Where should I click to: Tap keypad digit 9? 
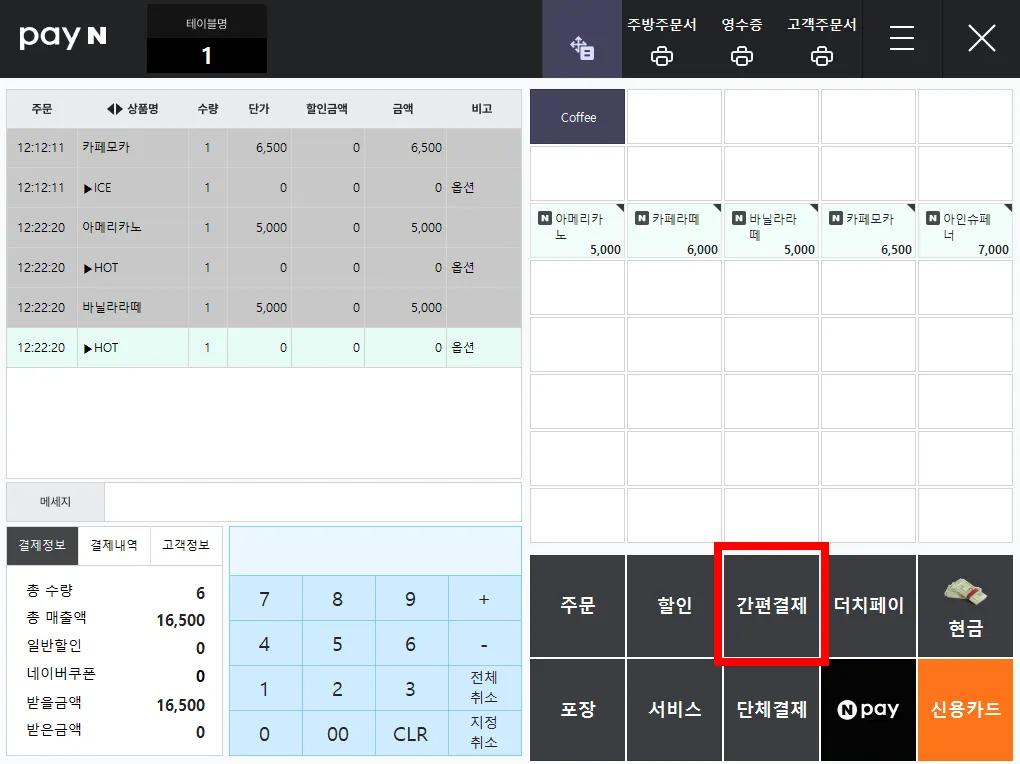tap(410, 599)
